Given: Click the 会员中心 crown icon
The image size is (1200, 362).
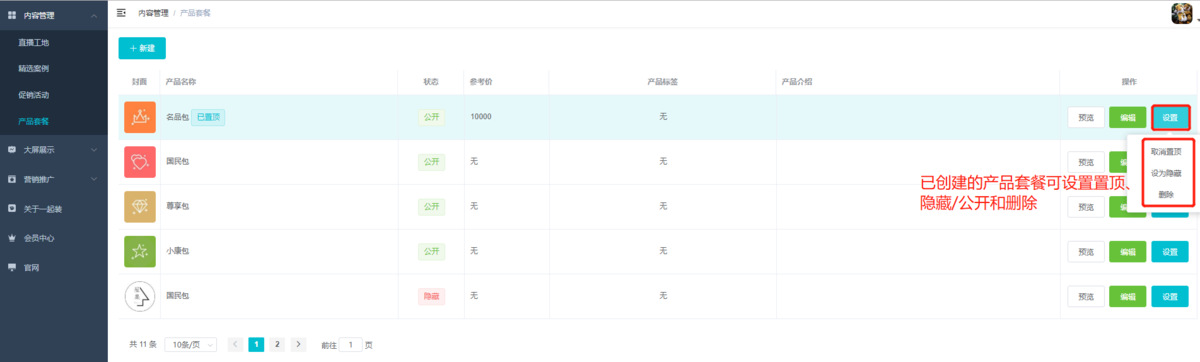Looking at the screenshot, I should pos(11,239).
